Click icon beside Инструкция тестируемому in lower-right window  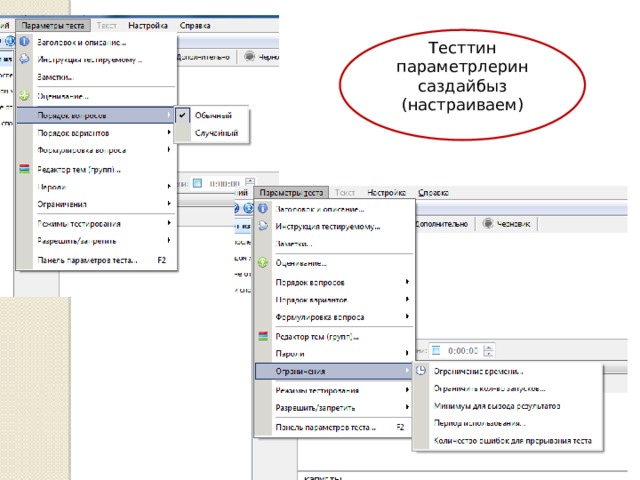pyautogui.click(x=263, y=226)
